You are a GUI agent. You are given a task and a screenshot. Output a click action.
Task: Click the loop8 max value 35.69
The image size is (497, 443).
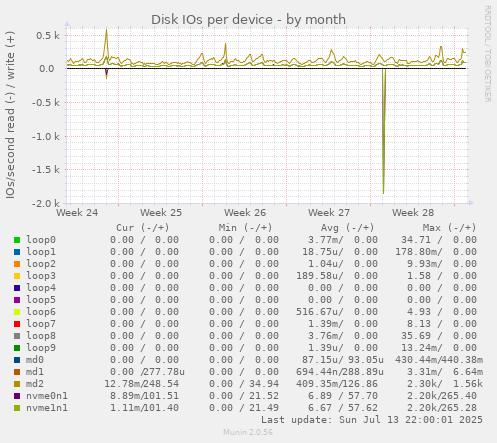pyautogui.click(x=416, y=336)
